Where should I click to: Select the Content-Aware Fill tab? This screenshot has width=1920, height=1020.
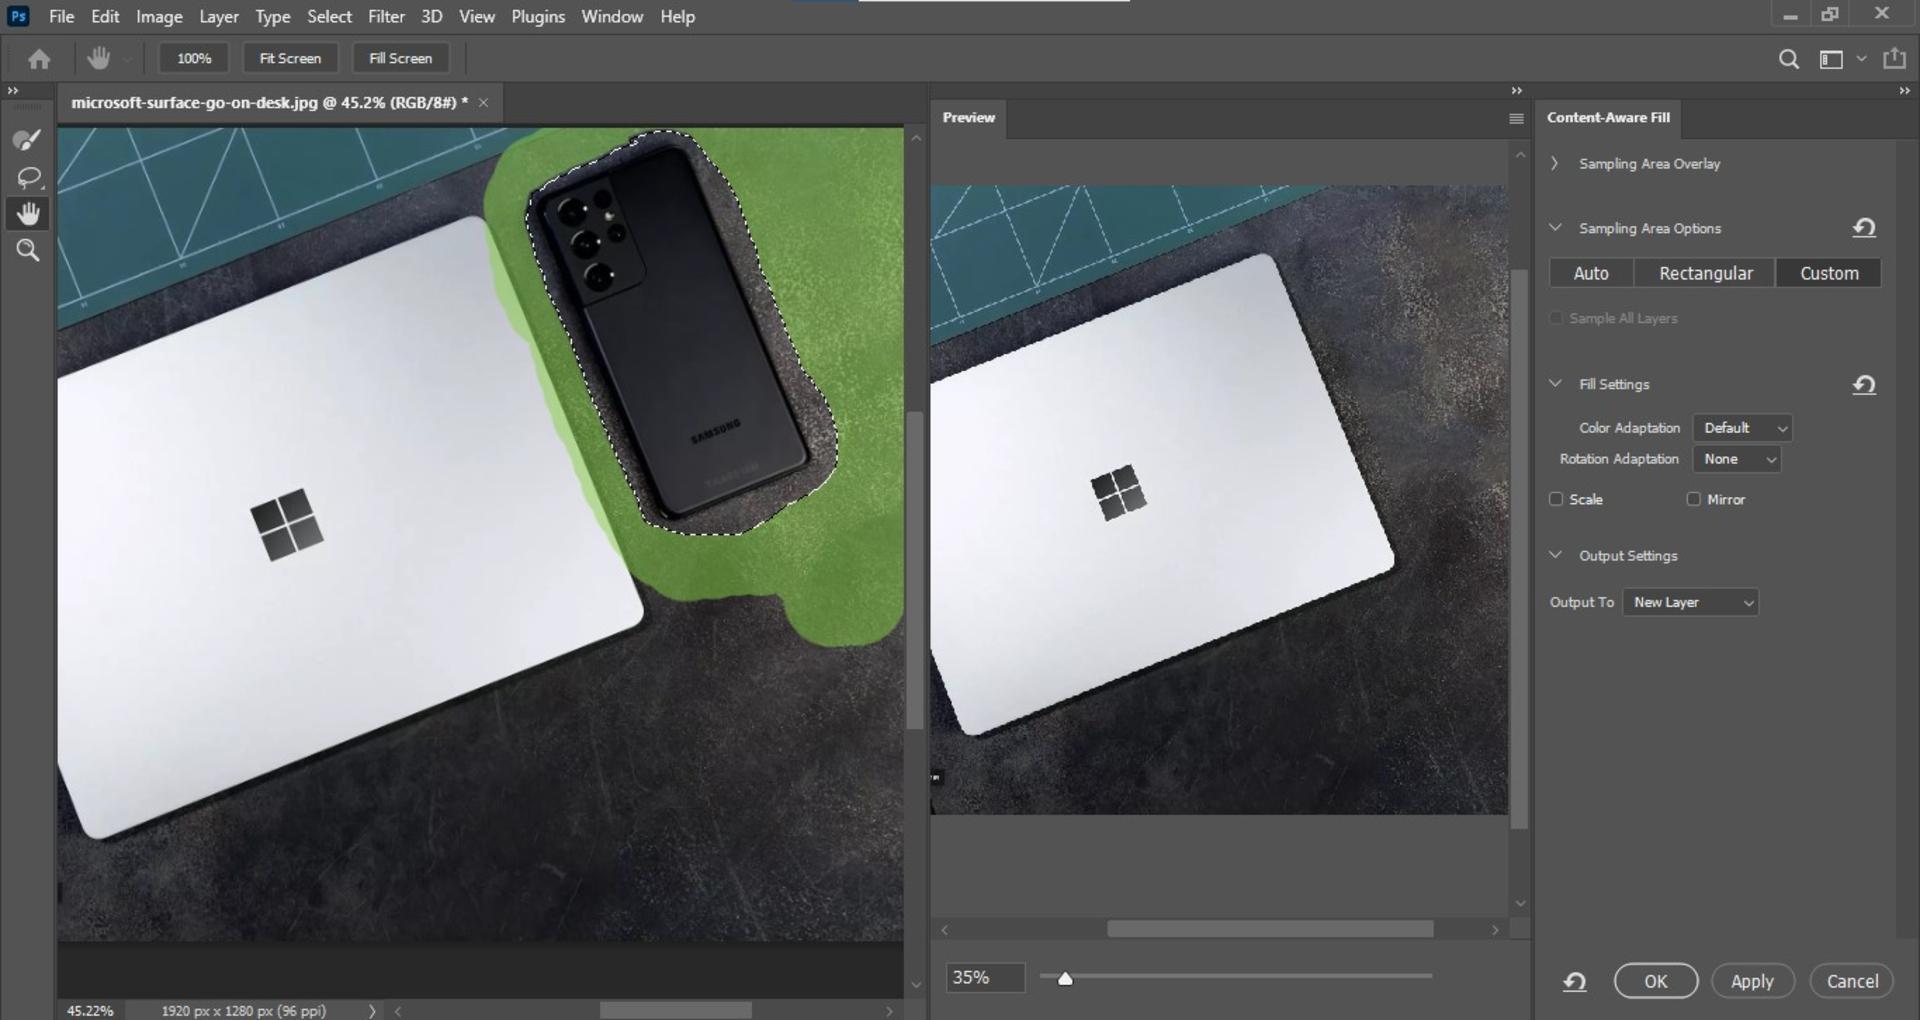pos(1608,118)
